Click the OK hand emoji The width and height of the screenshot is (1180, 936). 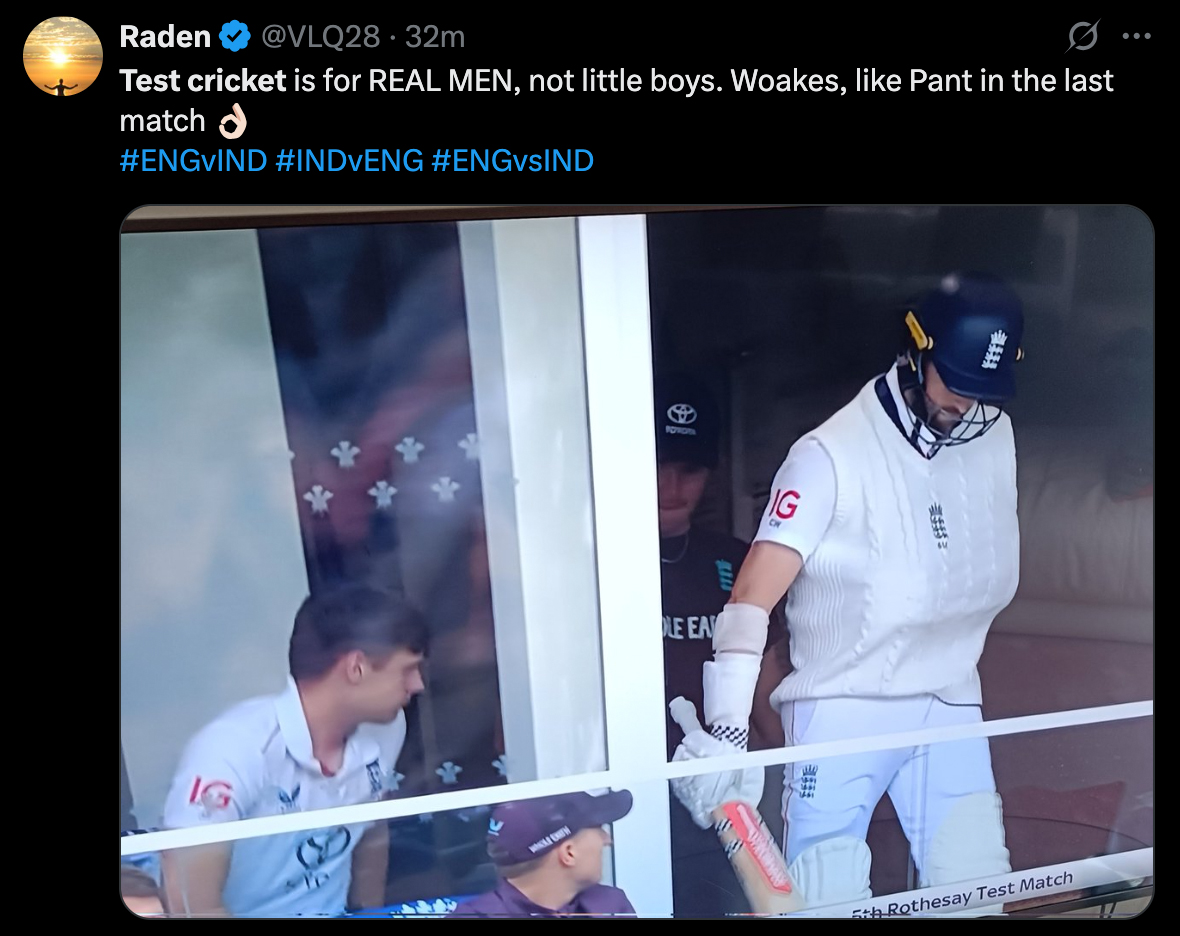(x=233, y=121)
